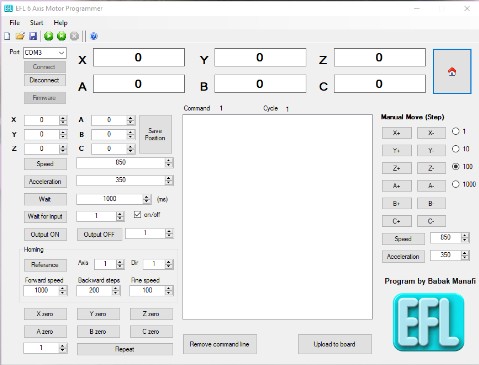Select the 10 step radio button
The image size is (479, 365).
(x=455, y=149)
